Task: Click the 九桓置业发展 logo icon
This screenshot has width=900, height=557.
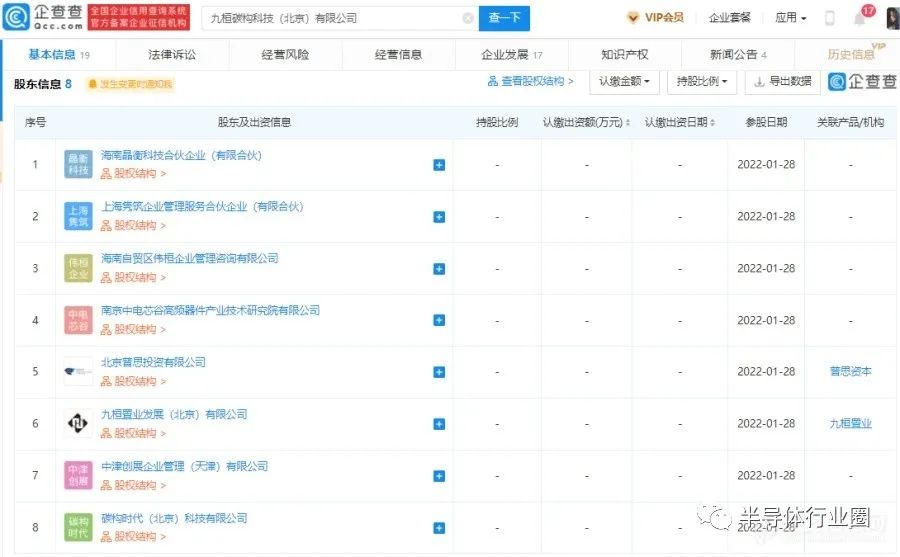Action: 78,423
